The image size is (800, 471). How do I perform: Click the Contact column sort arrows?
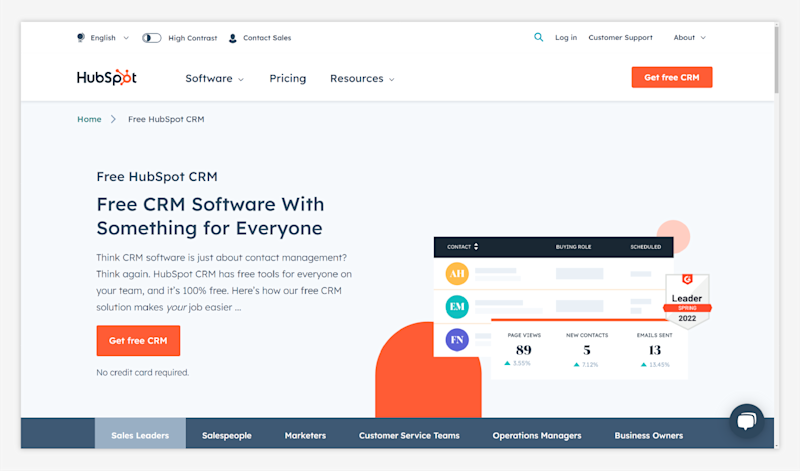point(476,246)
